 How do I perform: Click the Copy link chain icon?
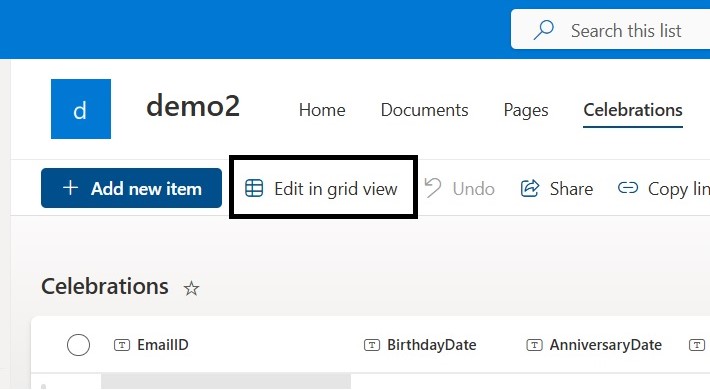pyautogui.click(x=628, y=188)
